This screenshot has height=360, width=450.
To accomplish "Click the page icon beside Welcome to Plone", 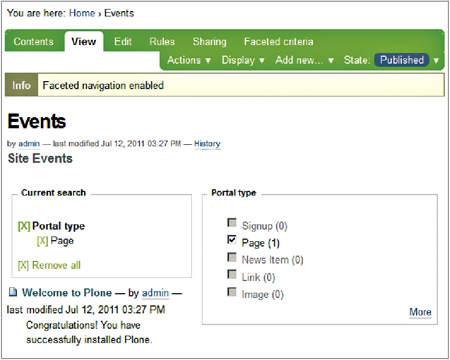I will (13, 292).
